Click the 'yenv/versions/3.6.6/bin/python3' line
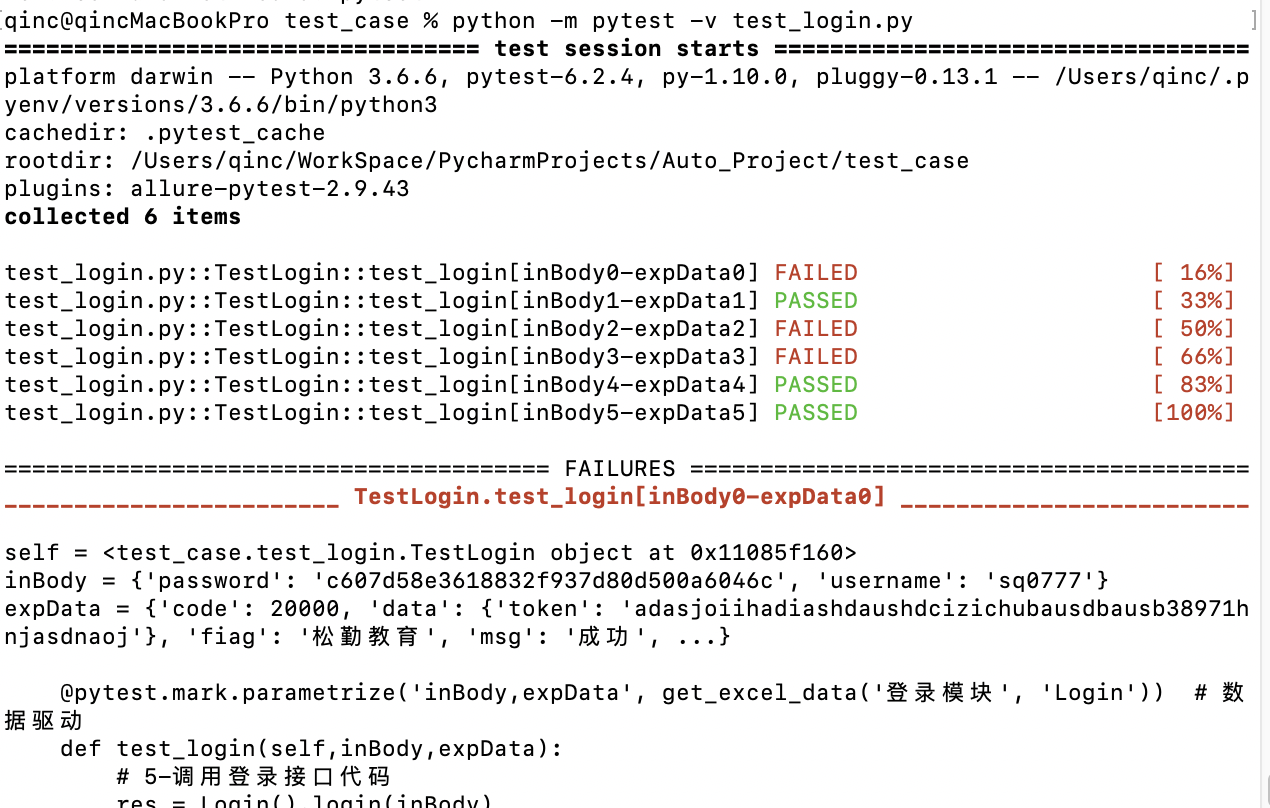The width and height of the screenshot is (1270, 808). pos(221,105)
